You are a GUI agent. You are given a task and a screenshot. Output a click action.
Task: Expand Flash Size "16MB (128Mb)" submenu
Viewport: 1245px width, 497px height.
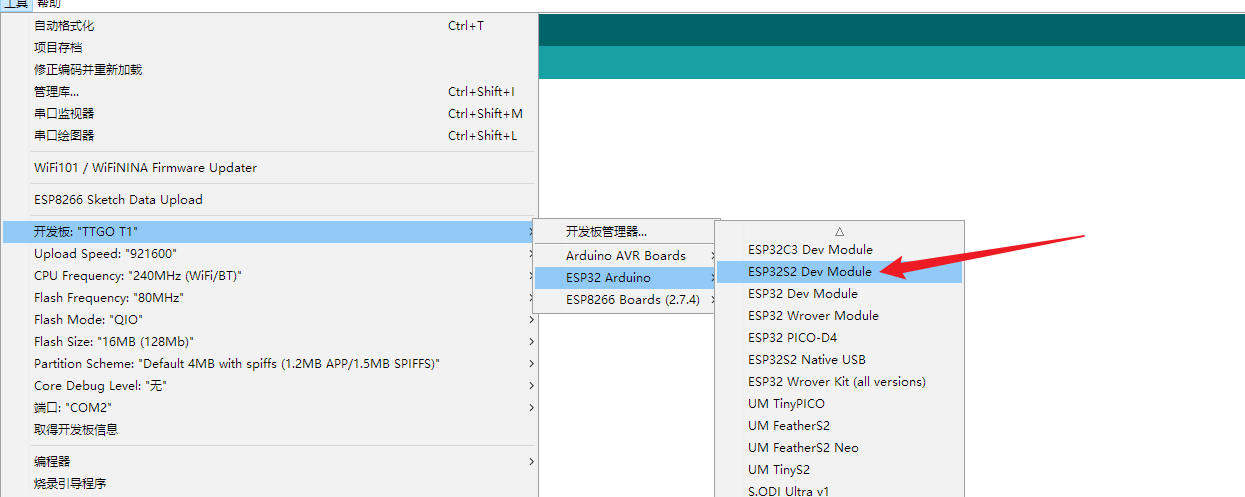click(x=269, y=342)
